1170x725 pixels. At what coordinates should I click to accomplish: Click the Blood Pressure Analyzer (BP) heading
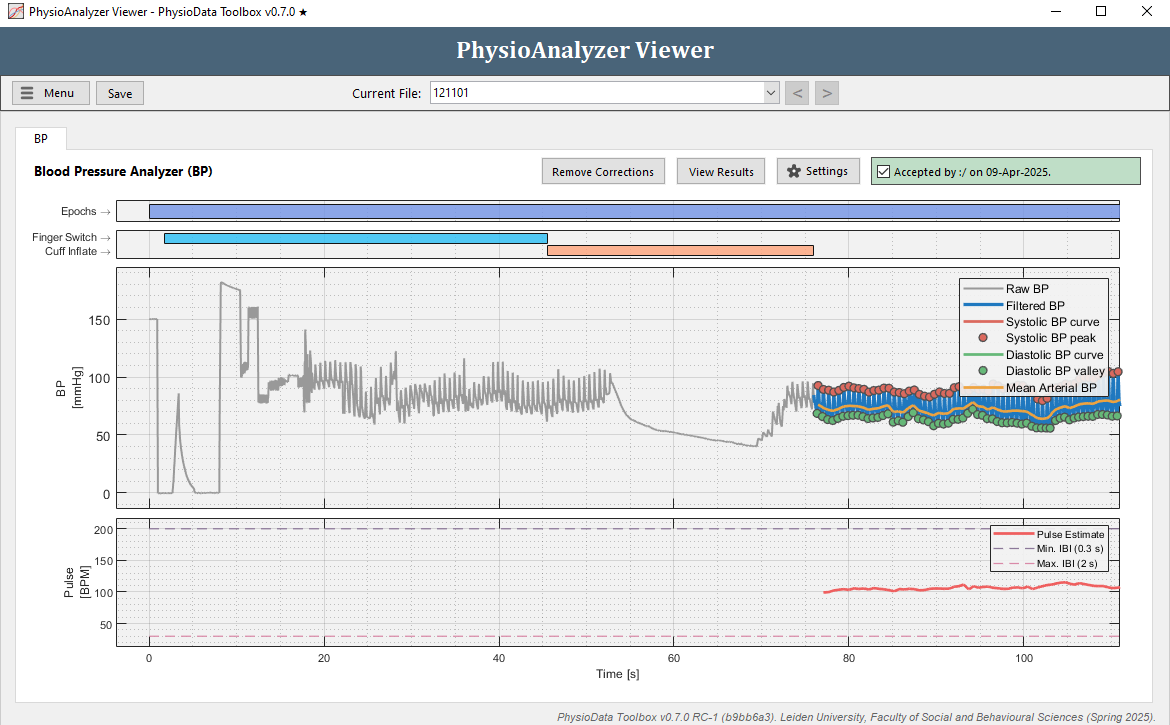click(123, 172)
